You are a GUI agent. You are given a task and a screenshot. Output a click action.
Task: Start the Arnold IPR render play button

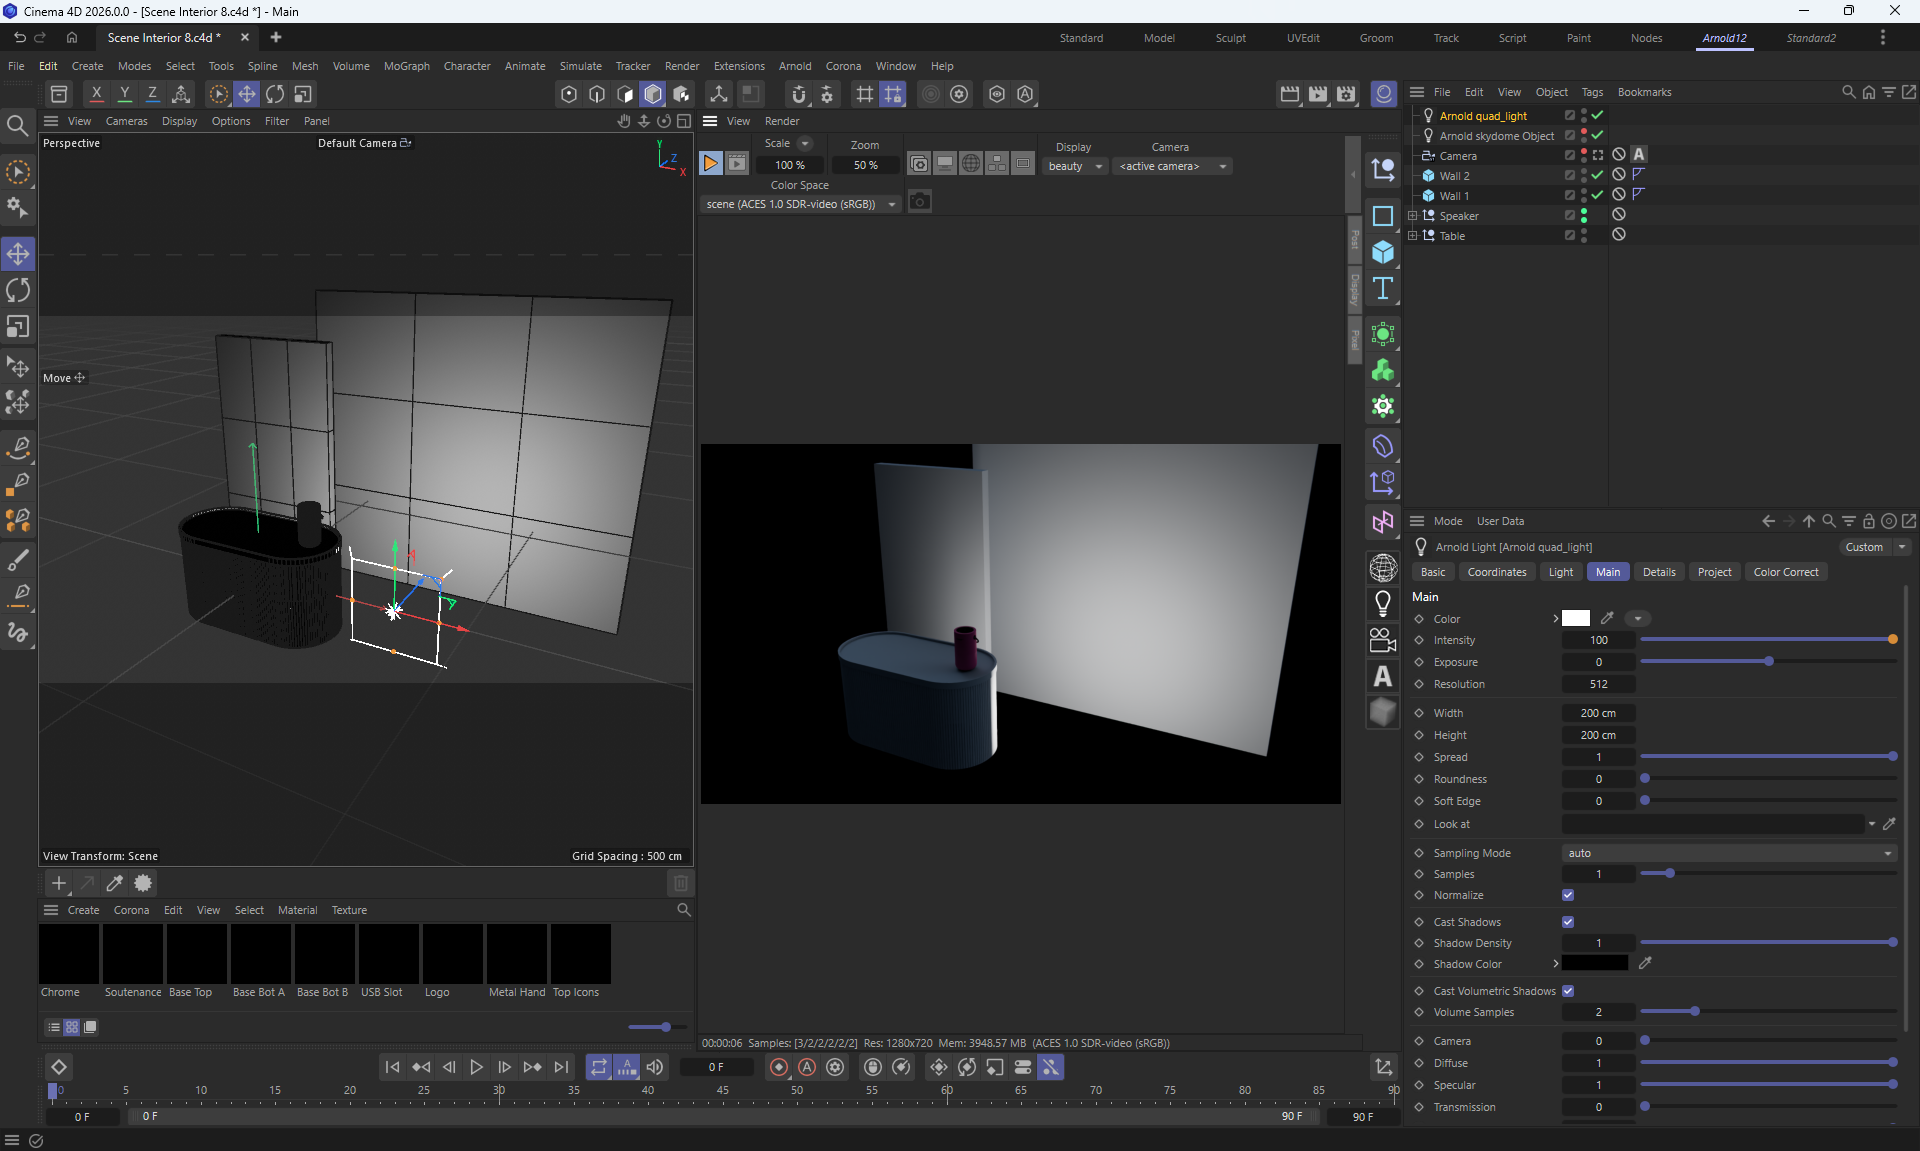pyautogui.click(x=710, y=164)
